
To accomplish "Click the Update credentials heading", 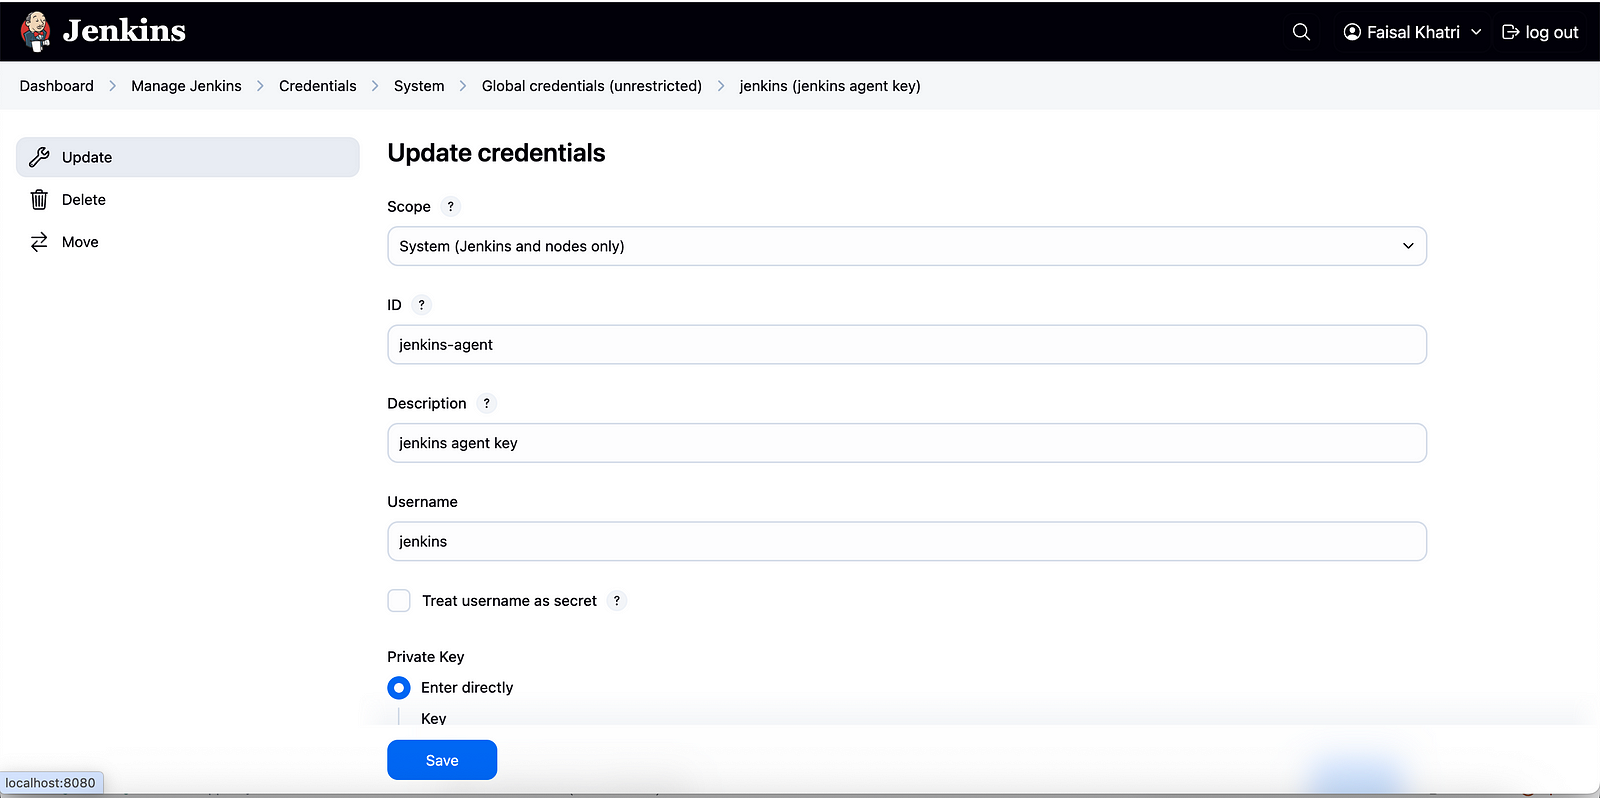I will [496, 153].
